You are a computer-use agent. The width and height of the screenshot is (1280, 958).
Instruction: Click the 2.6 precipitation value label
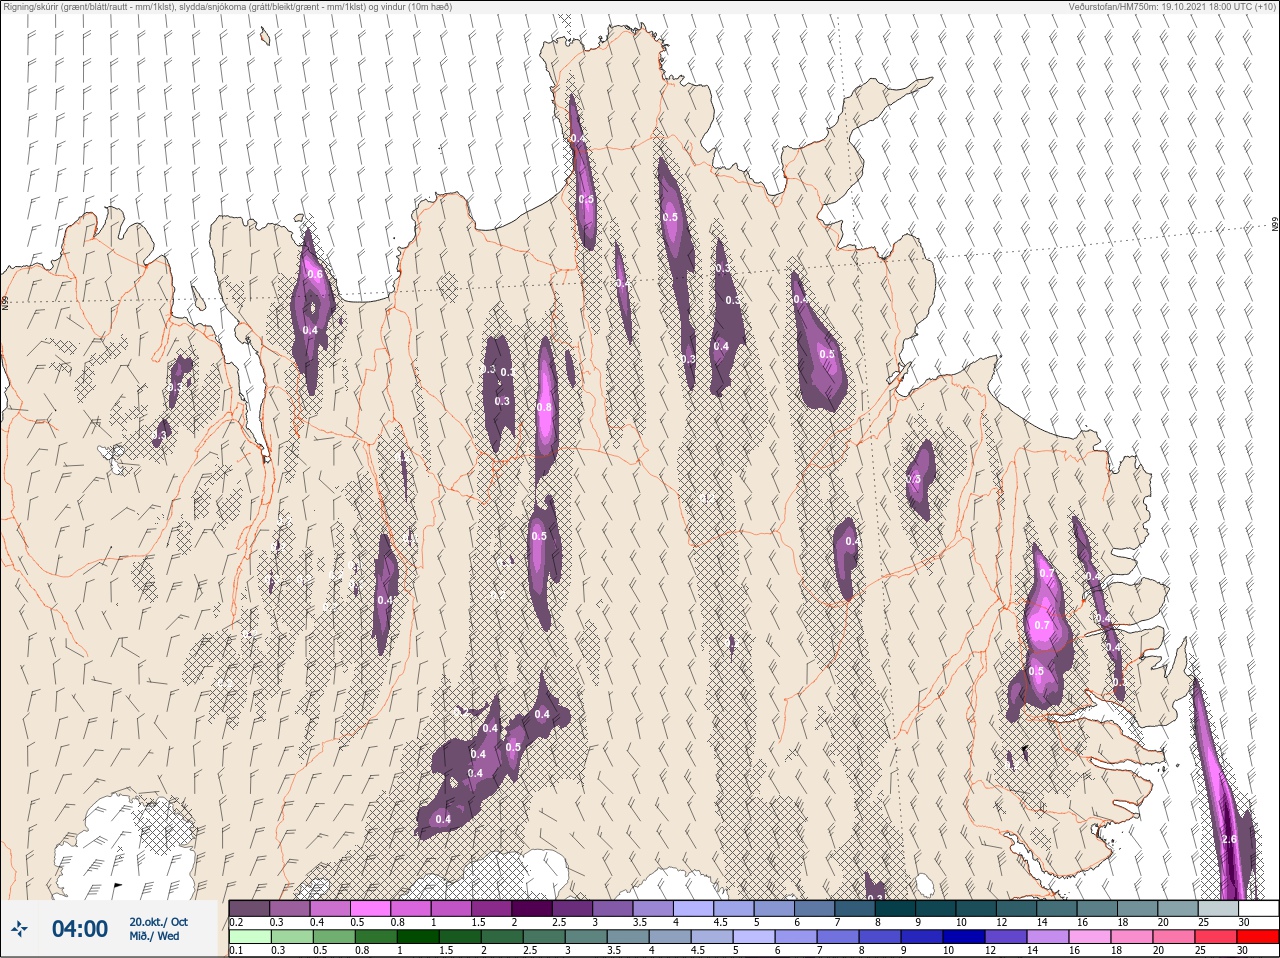1230,839
